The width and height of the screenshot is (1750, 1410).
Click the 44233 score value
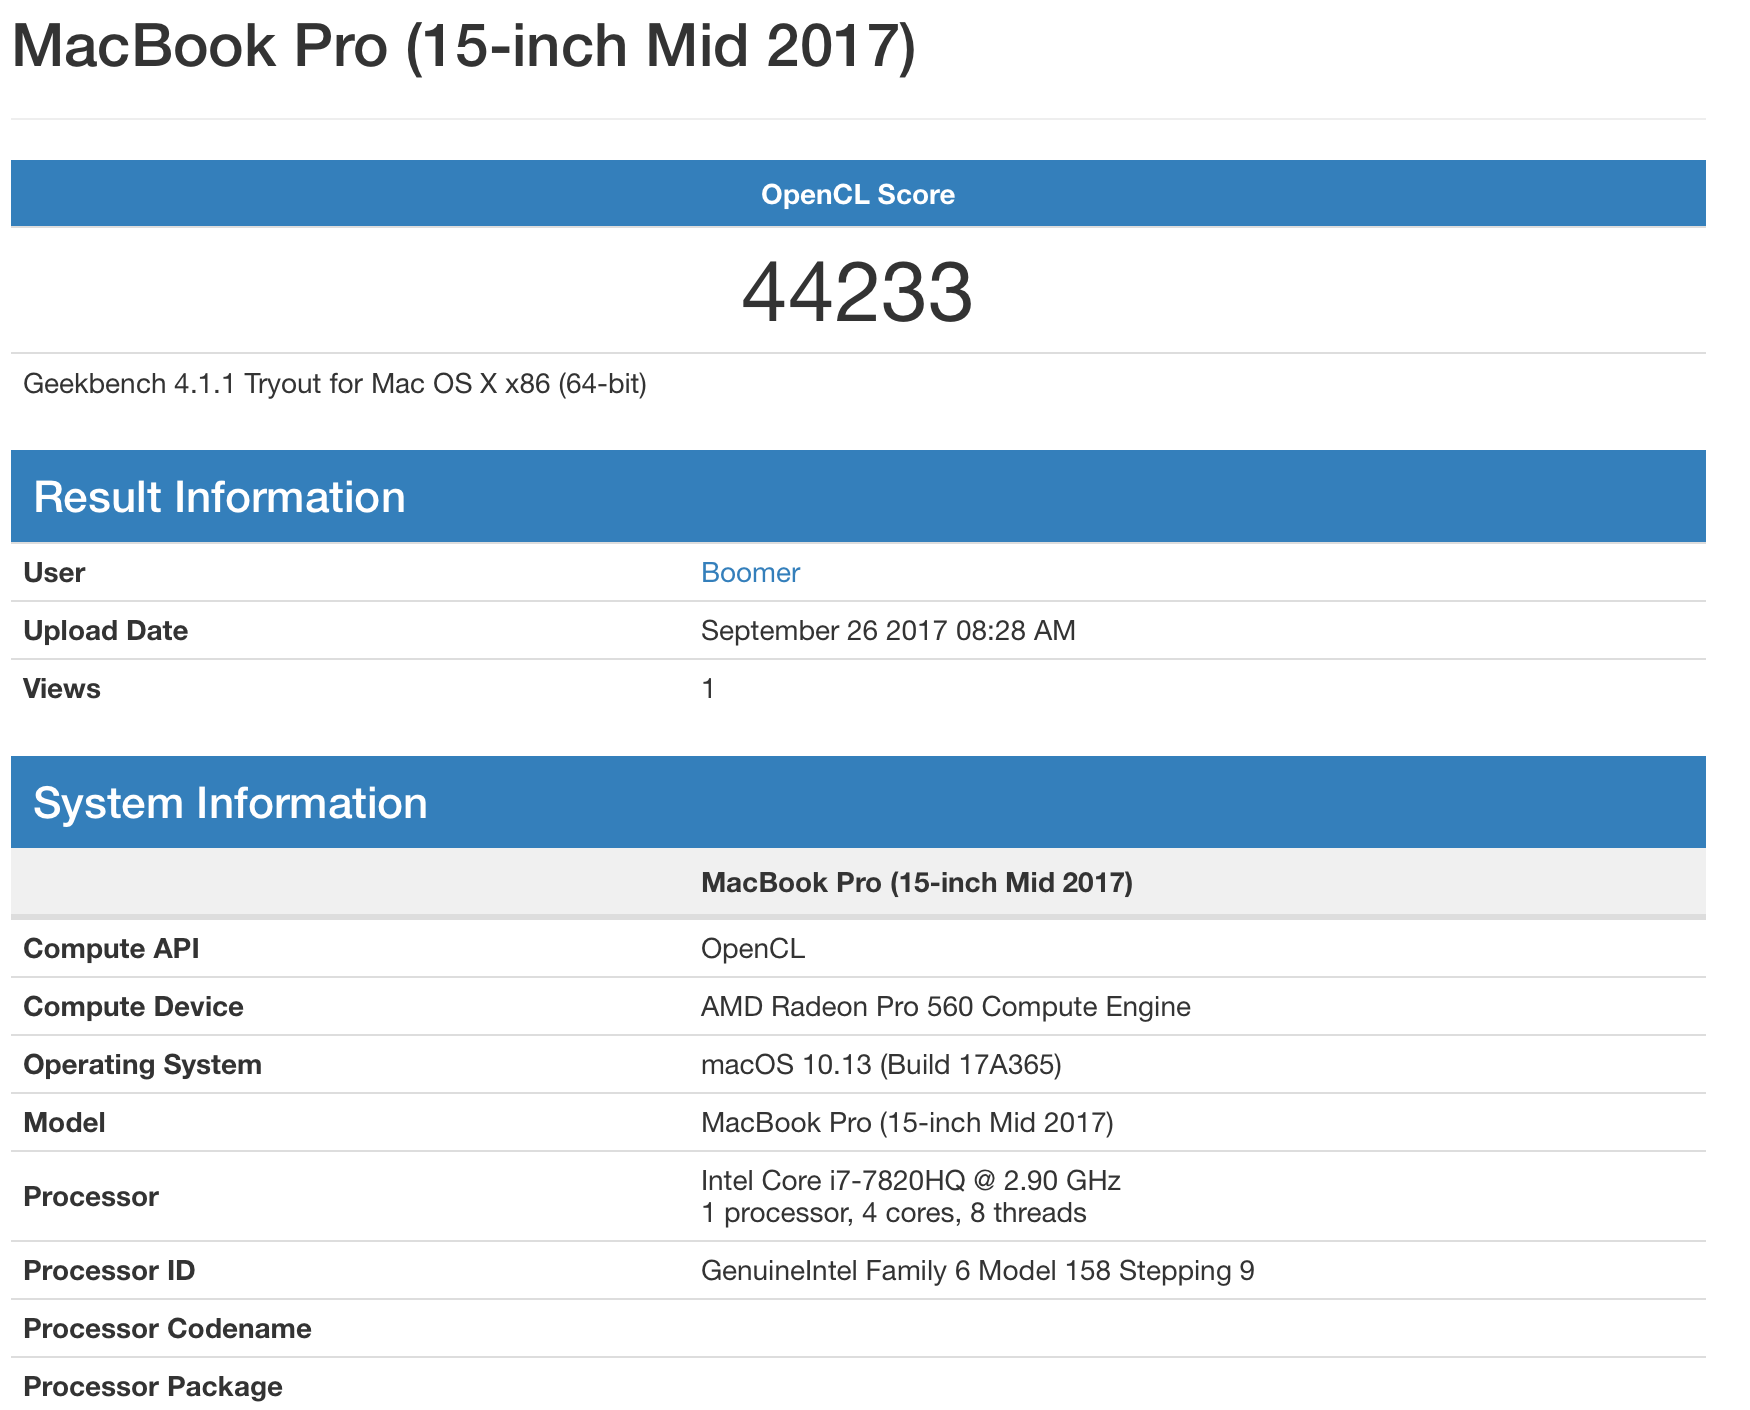(x=857, y=292)
